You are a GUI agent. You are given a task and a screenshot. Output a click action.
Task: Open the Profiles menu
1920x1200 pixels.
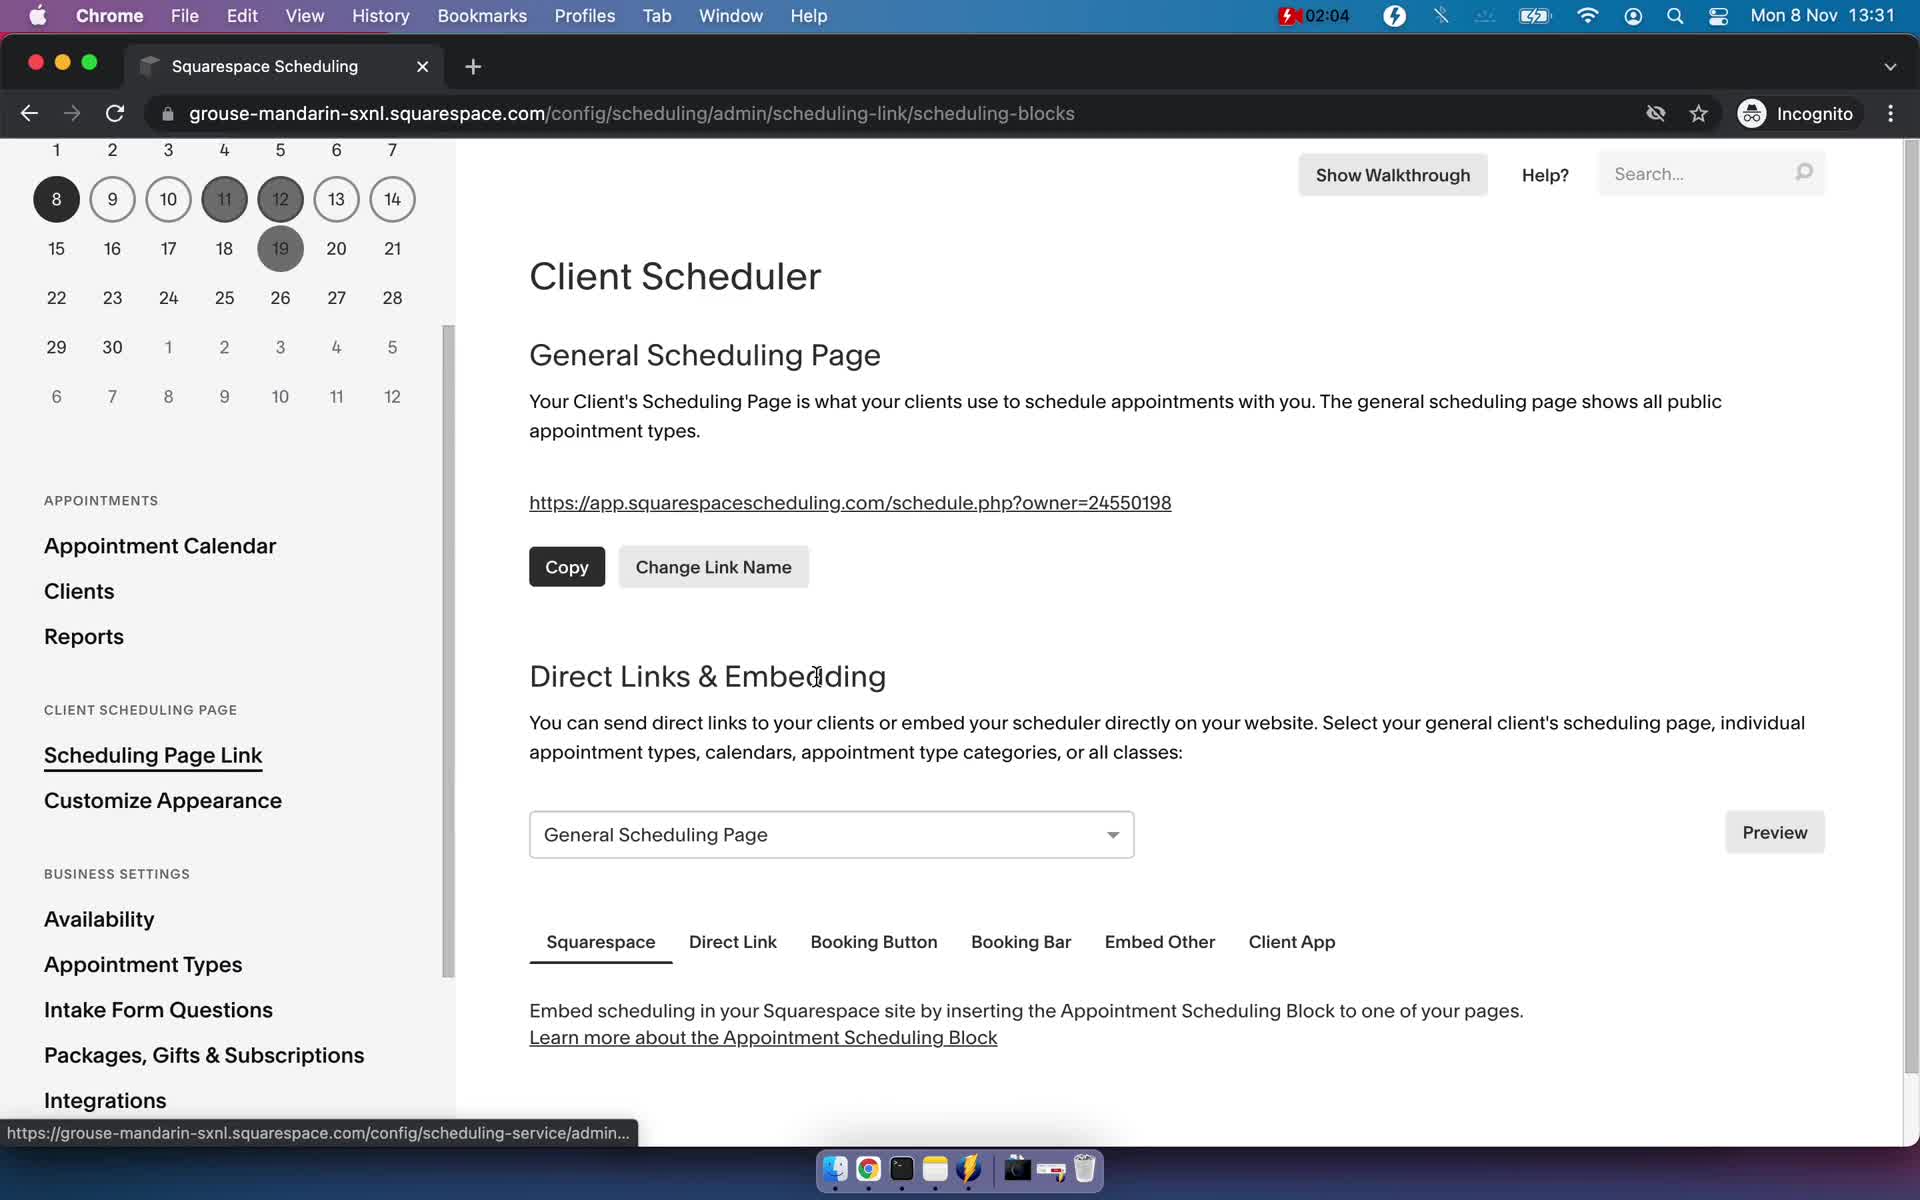pyautogui.click(x=585, y=16)
